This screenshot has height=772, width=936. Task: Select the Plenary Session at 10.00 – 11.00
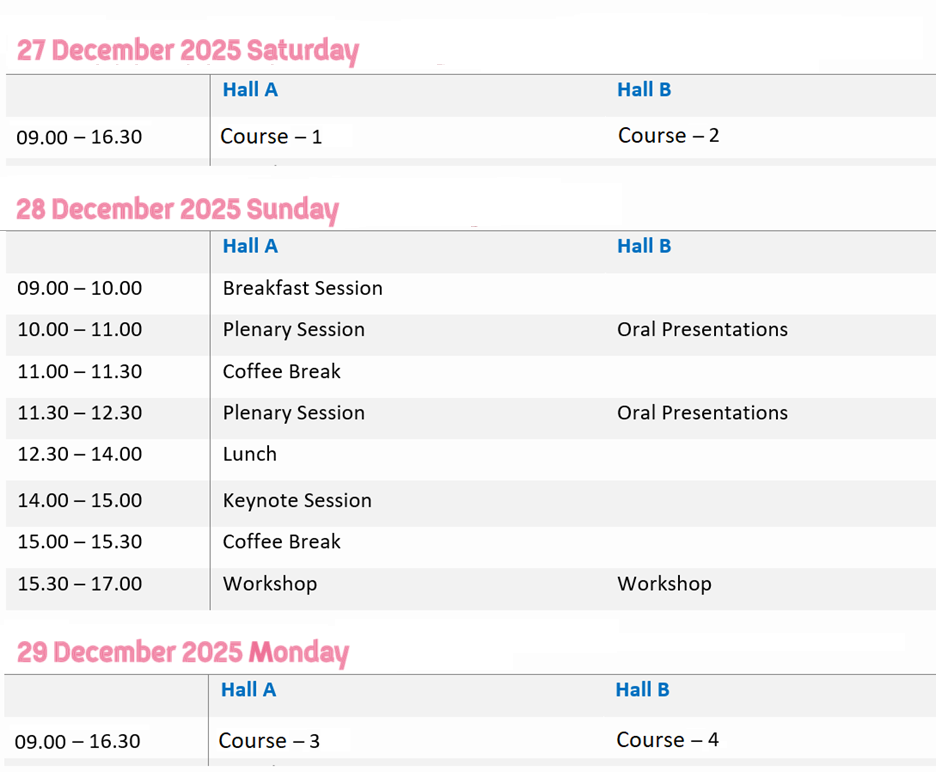coord(293,330)
